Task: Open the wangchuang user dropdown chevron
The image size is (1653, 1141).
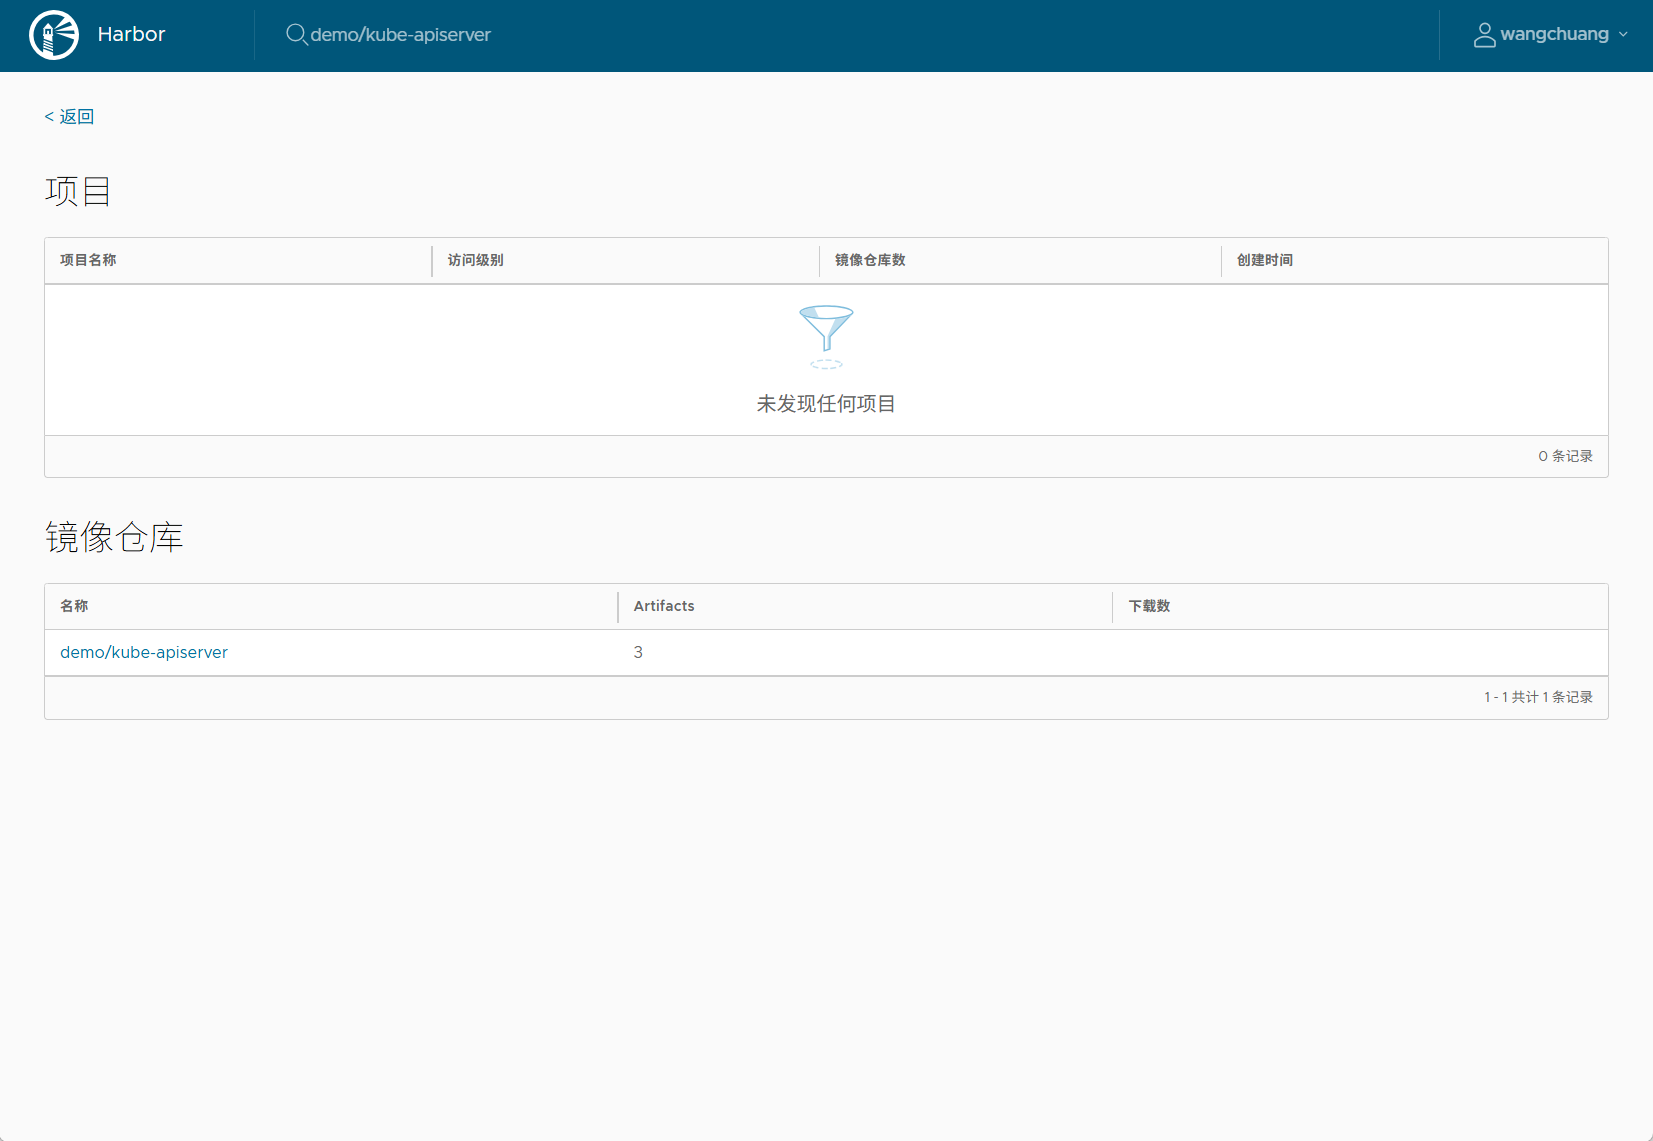Action: coord(1623,35)
